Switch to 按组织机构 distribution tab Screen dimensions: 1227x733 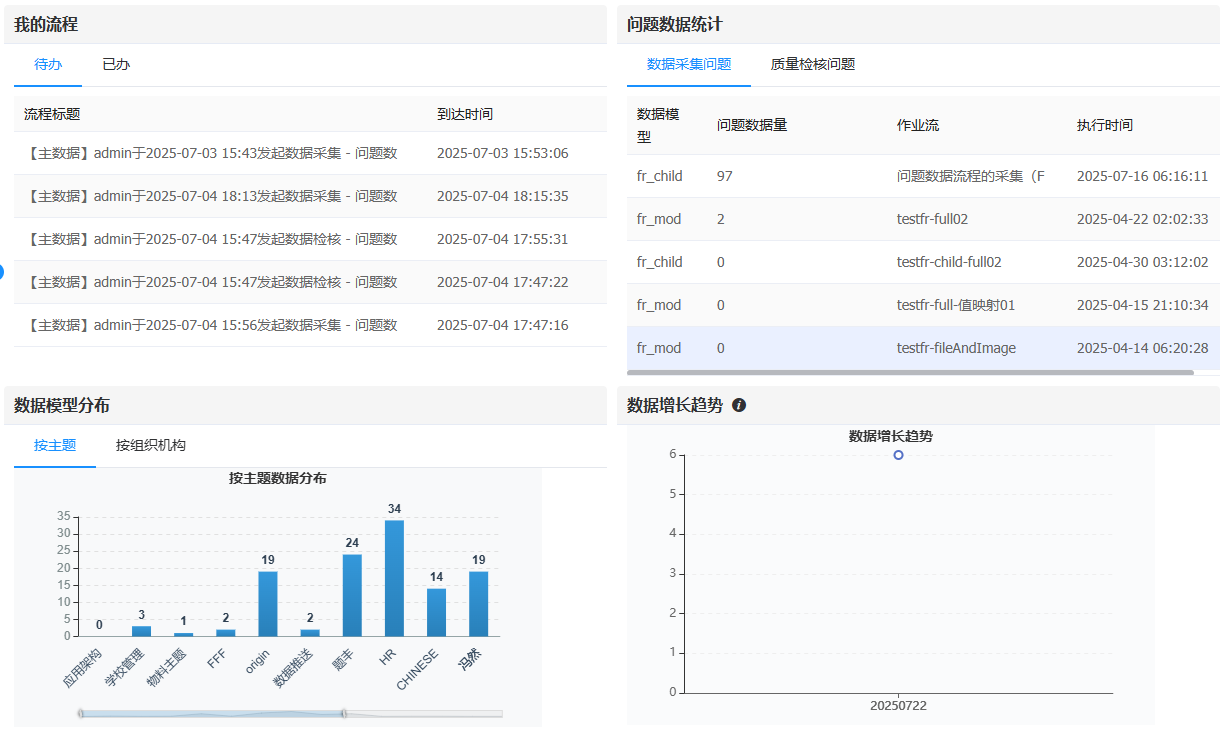151,446
